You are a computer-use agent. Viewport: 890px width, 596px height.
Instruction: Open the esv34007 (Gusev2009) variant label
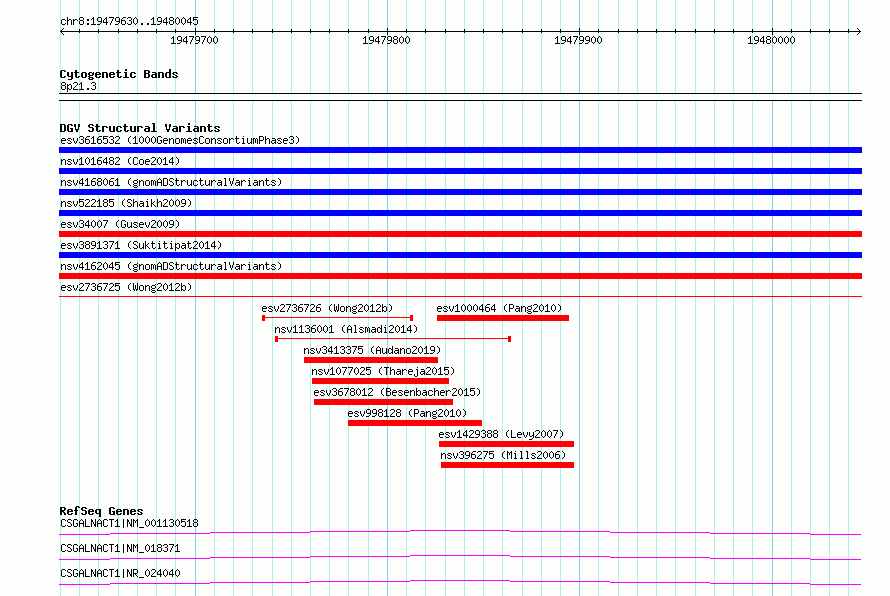(x=120, y=224)
